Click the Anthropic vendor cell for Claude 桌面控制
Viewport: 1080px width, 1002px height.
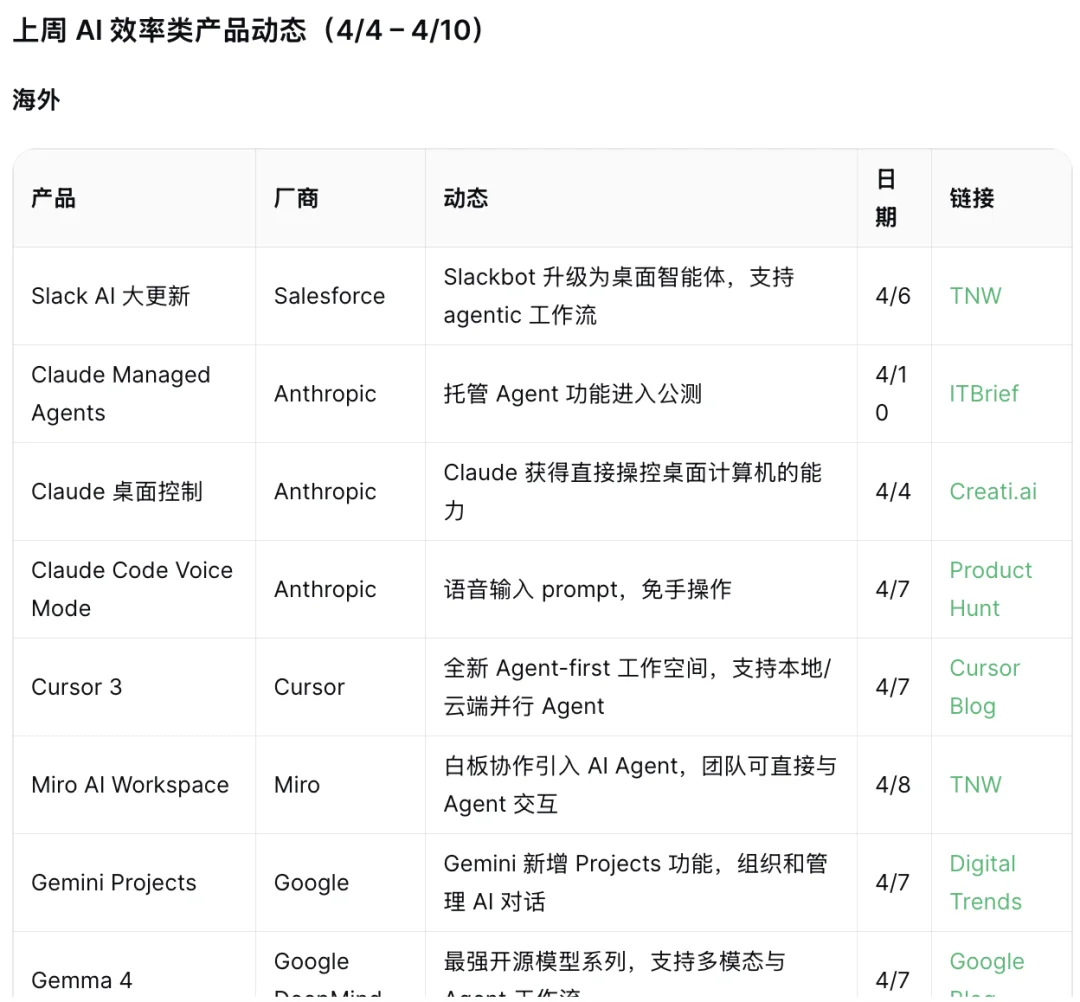click(x=325, y=491)
